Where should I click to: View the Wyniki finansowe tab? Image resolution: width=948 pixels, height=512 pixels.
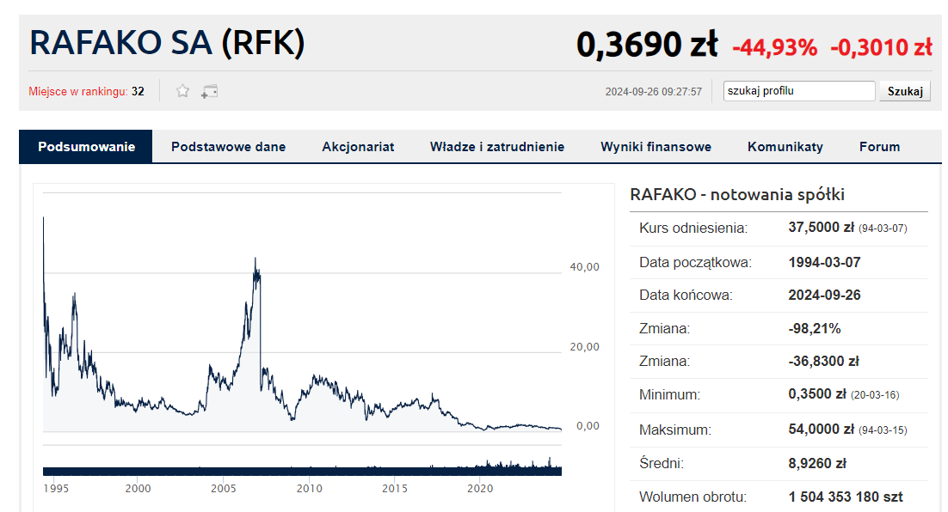coord(656,147)
